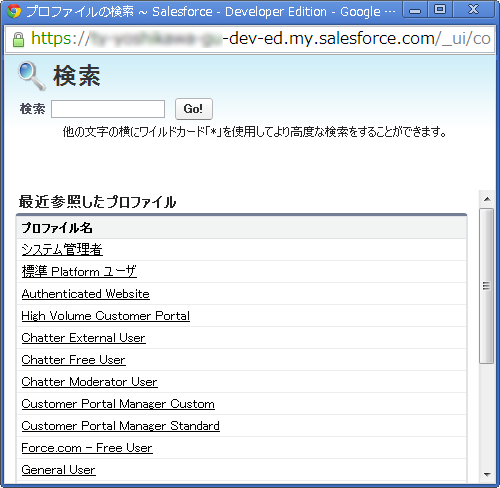Image resolution: width=500 pixels, height=488 pixels.
Task: Choose Customer Portal Manager Custom profile
Action: tap(118, 404)
